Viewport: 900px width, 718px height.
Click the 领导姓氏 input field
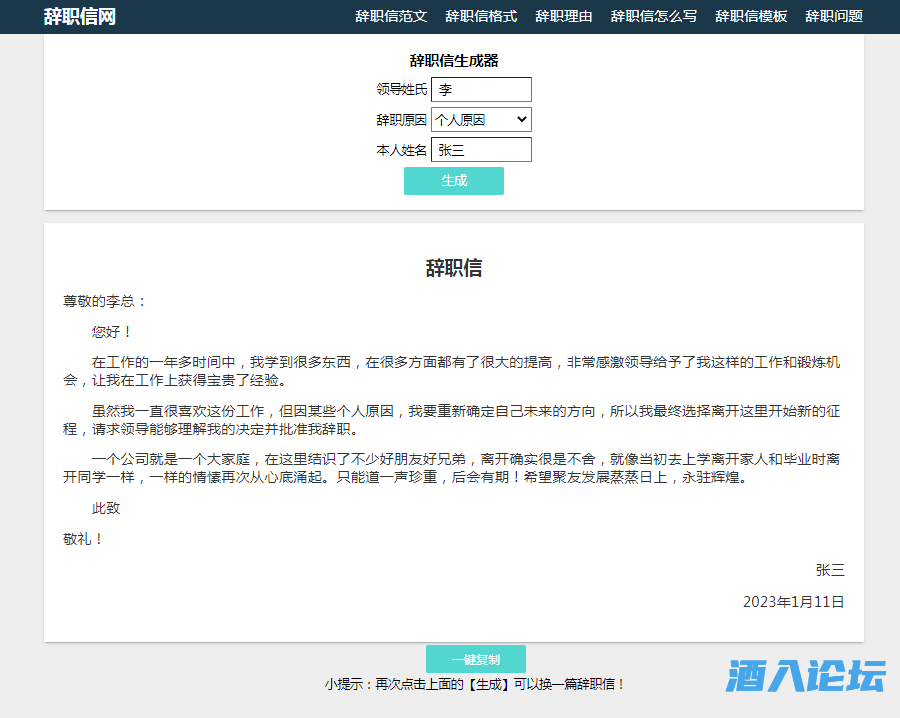pyautogui.click(x=481, y=90)
